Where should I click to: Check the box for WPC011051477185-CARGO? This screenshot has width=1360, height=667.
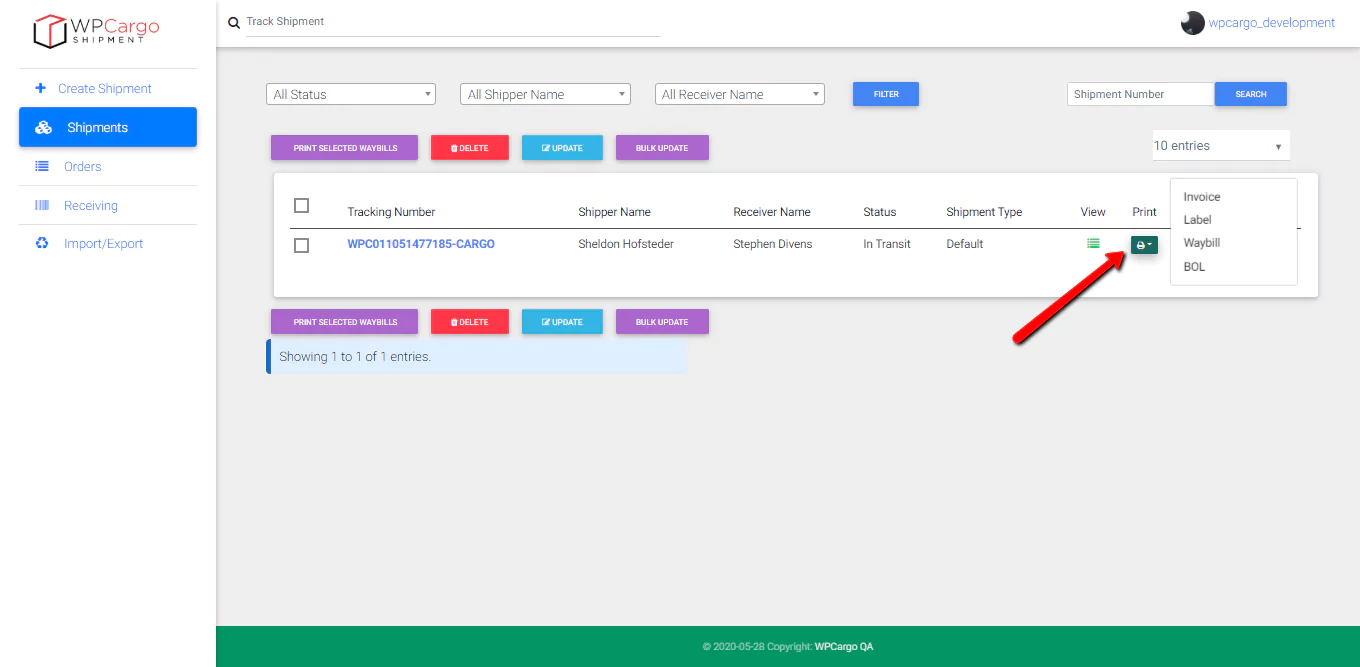(301, 245)
